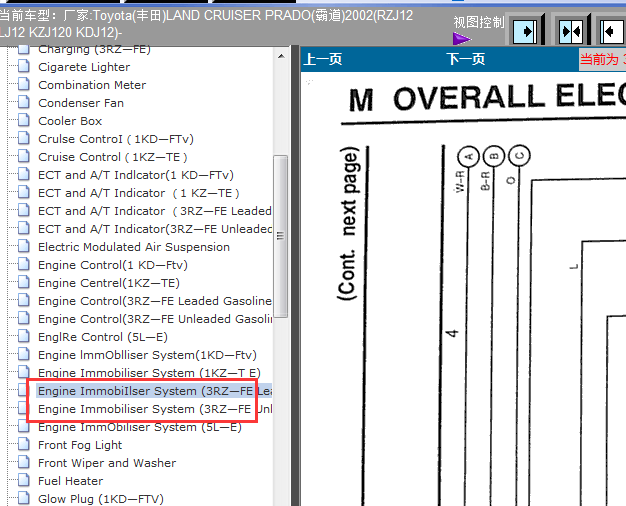Open Electric Modulated Air Suspension
Image resolution: width=626 pixels, height=506 pixels.
[x=134, y=247]
